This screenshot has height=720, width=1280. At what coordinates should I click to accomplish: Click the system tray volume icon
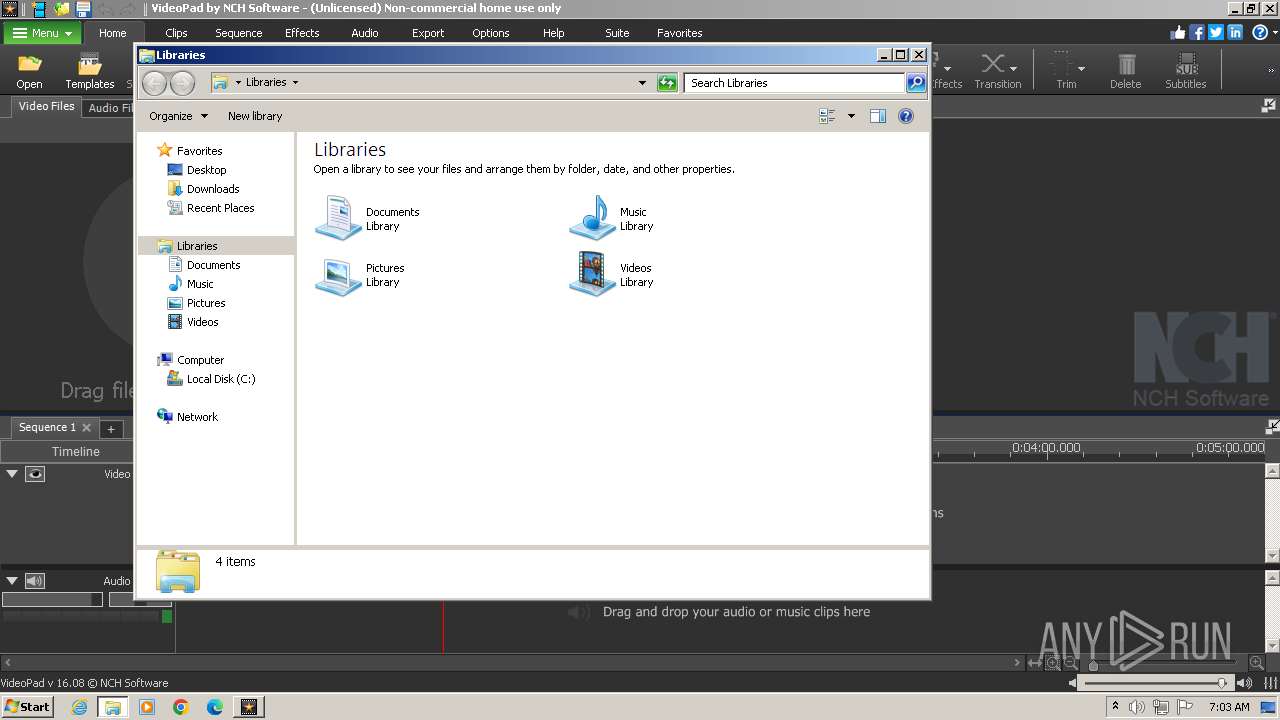point(1137,707)
